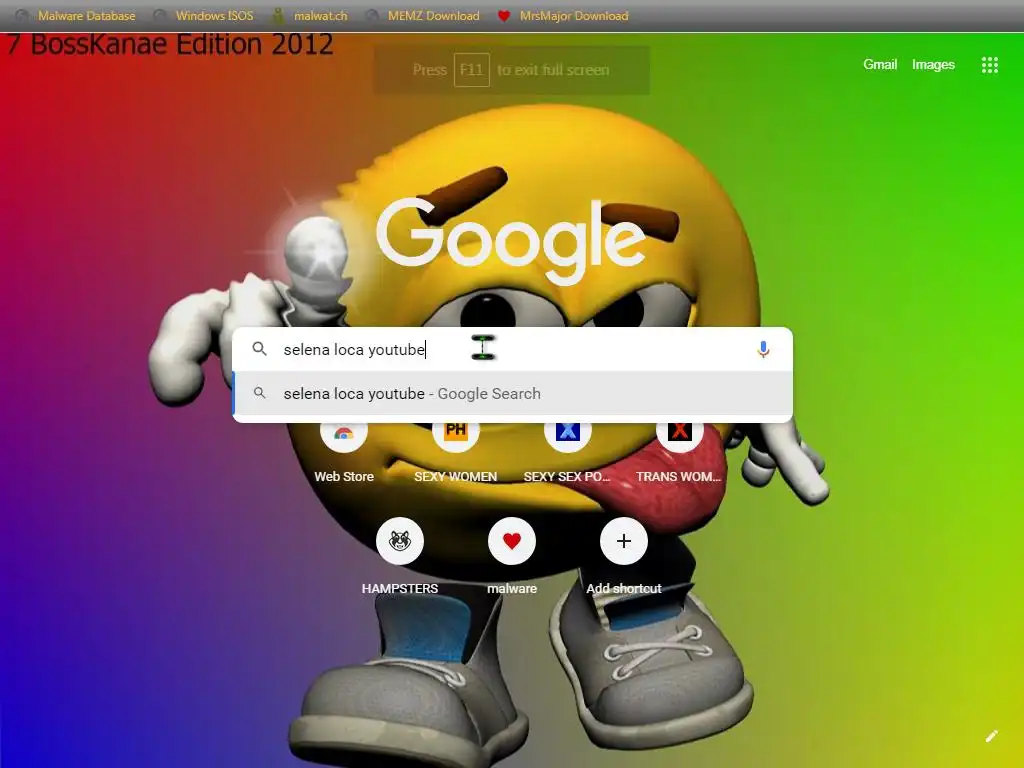The width and height of the screenshot is (1024, 768).
Task: Click the magnifier icon in suggestion row
Action: click(259, 393)
